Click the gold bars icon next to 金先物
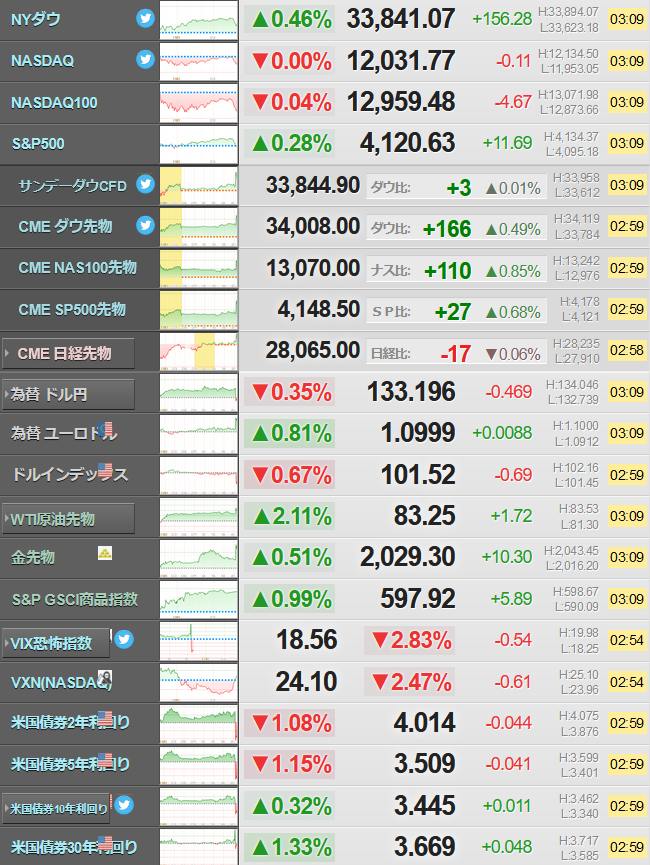 click(x=105, y=553)
